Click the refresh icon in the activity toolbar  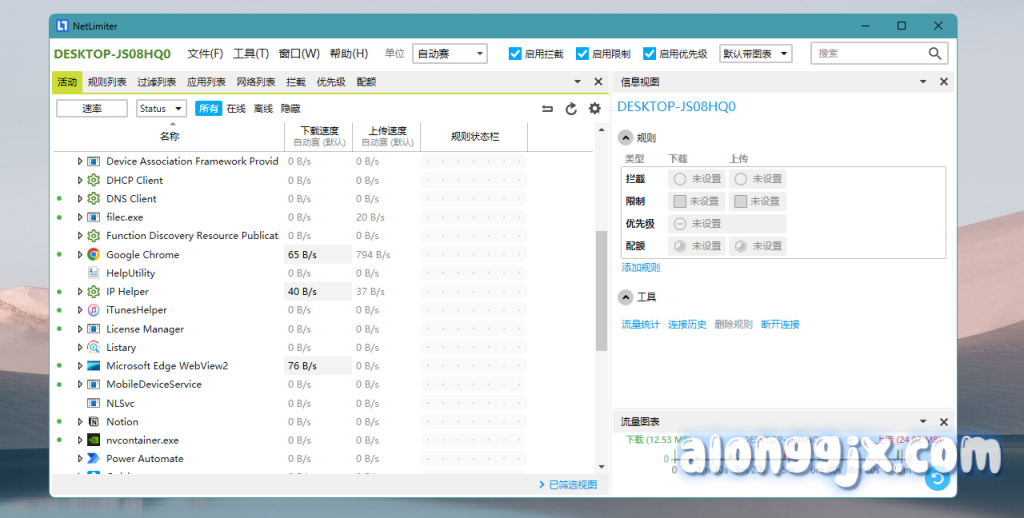(x=571, y=109)
